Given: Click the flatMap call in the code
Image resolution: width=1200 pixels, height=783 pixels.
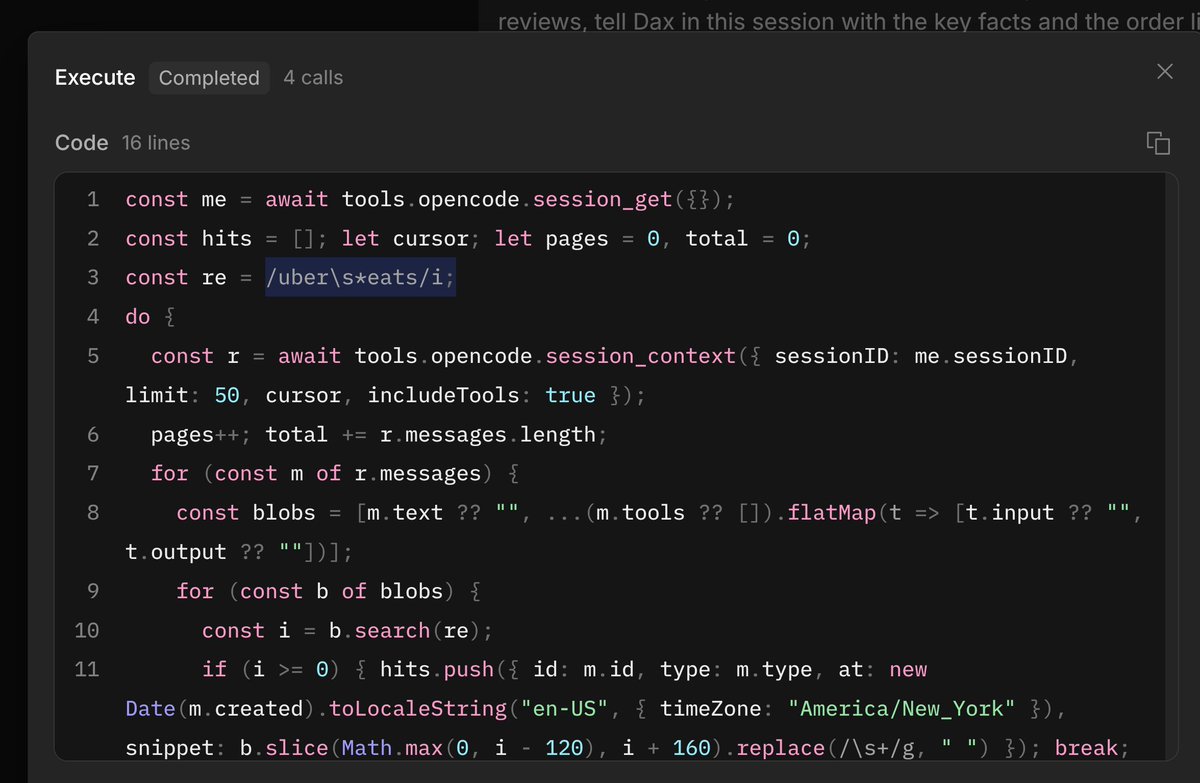Looking at the screenshot, I should 832,513.
